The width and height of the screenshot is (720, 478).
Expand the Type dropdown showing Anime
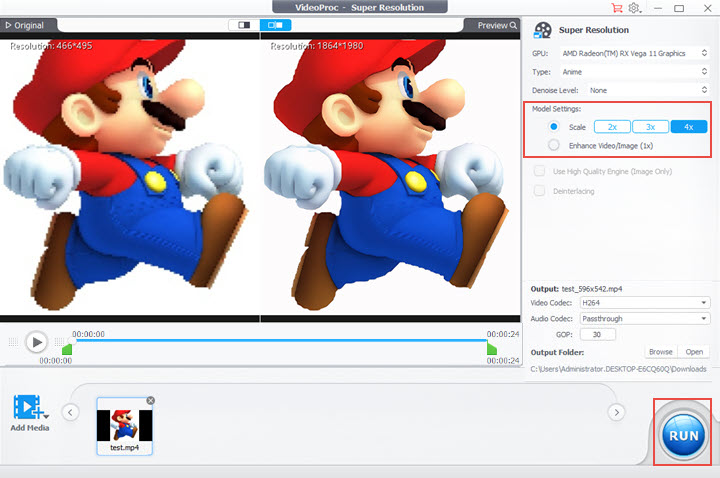635,72
